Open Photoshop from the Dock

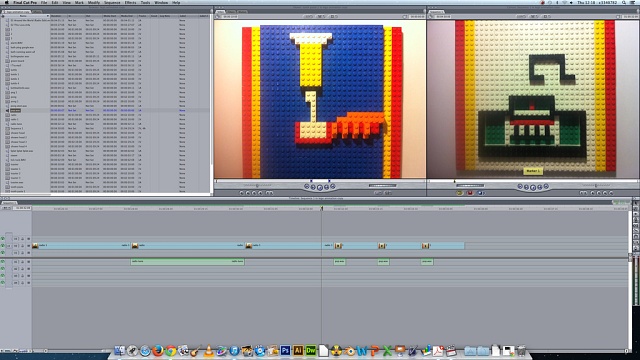[285, 350]
